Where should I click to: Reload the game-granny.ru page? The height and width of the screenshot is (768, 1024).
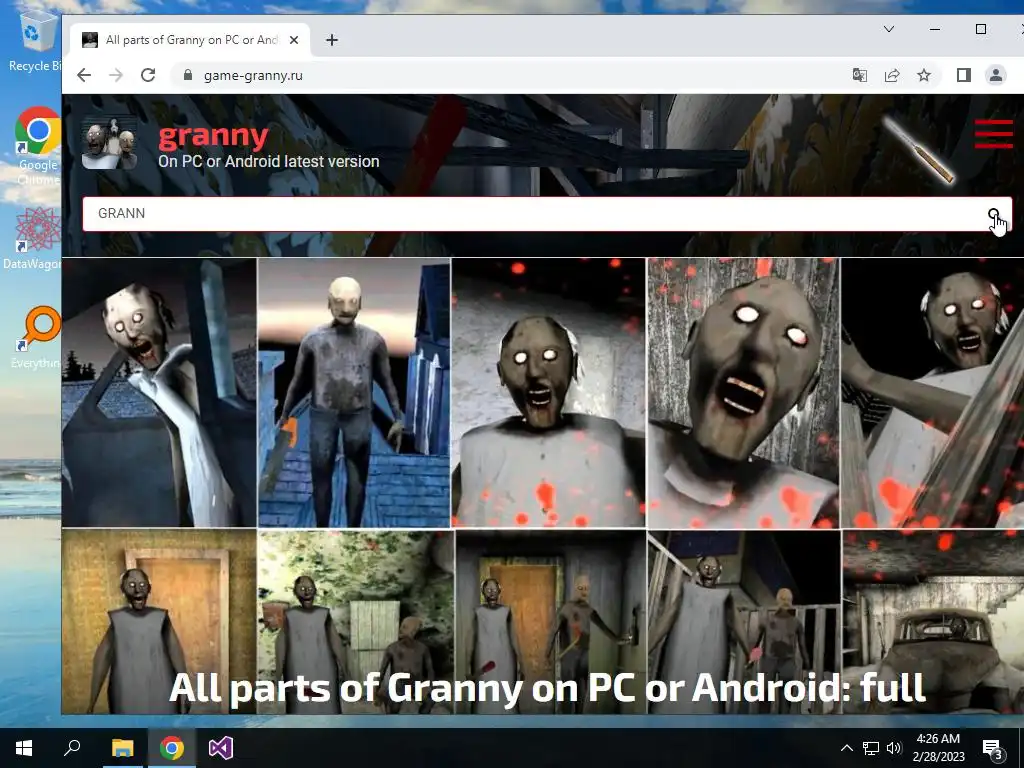point(148,75)
